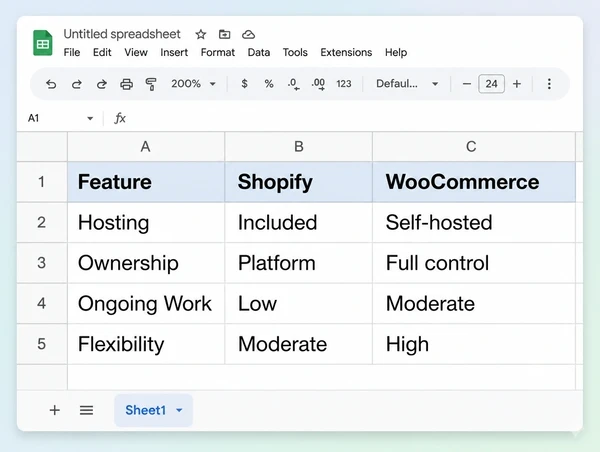The image size is (600, 452).
Task: Format as currency with dollar icon
Action: click(x=244, y=83)
